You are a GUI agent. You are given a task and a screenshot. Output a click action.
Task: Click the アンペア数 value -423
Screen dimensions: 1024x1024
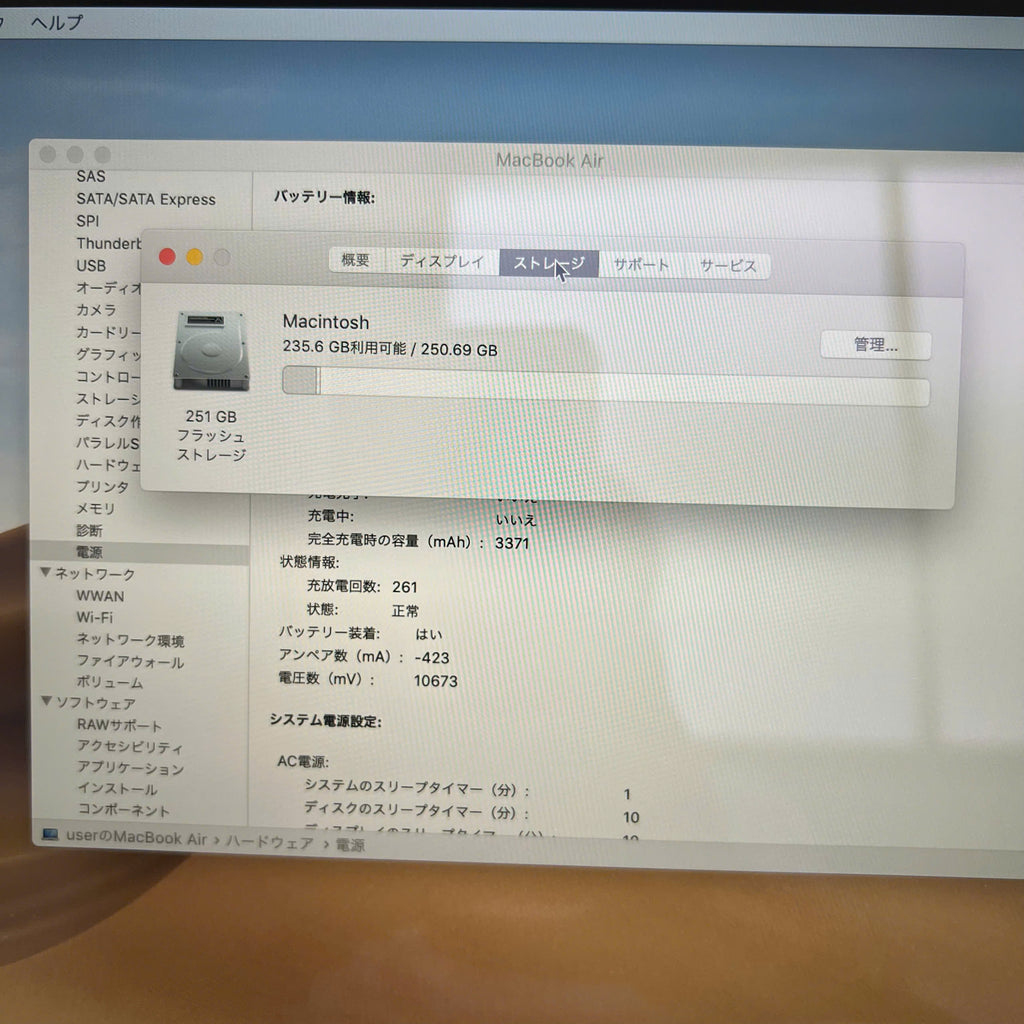click(x=432, y=658)
